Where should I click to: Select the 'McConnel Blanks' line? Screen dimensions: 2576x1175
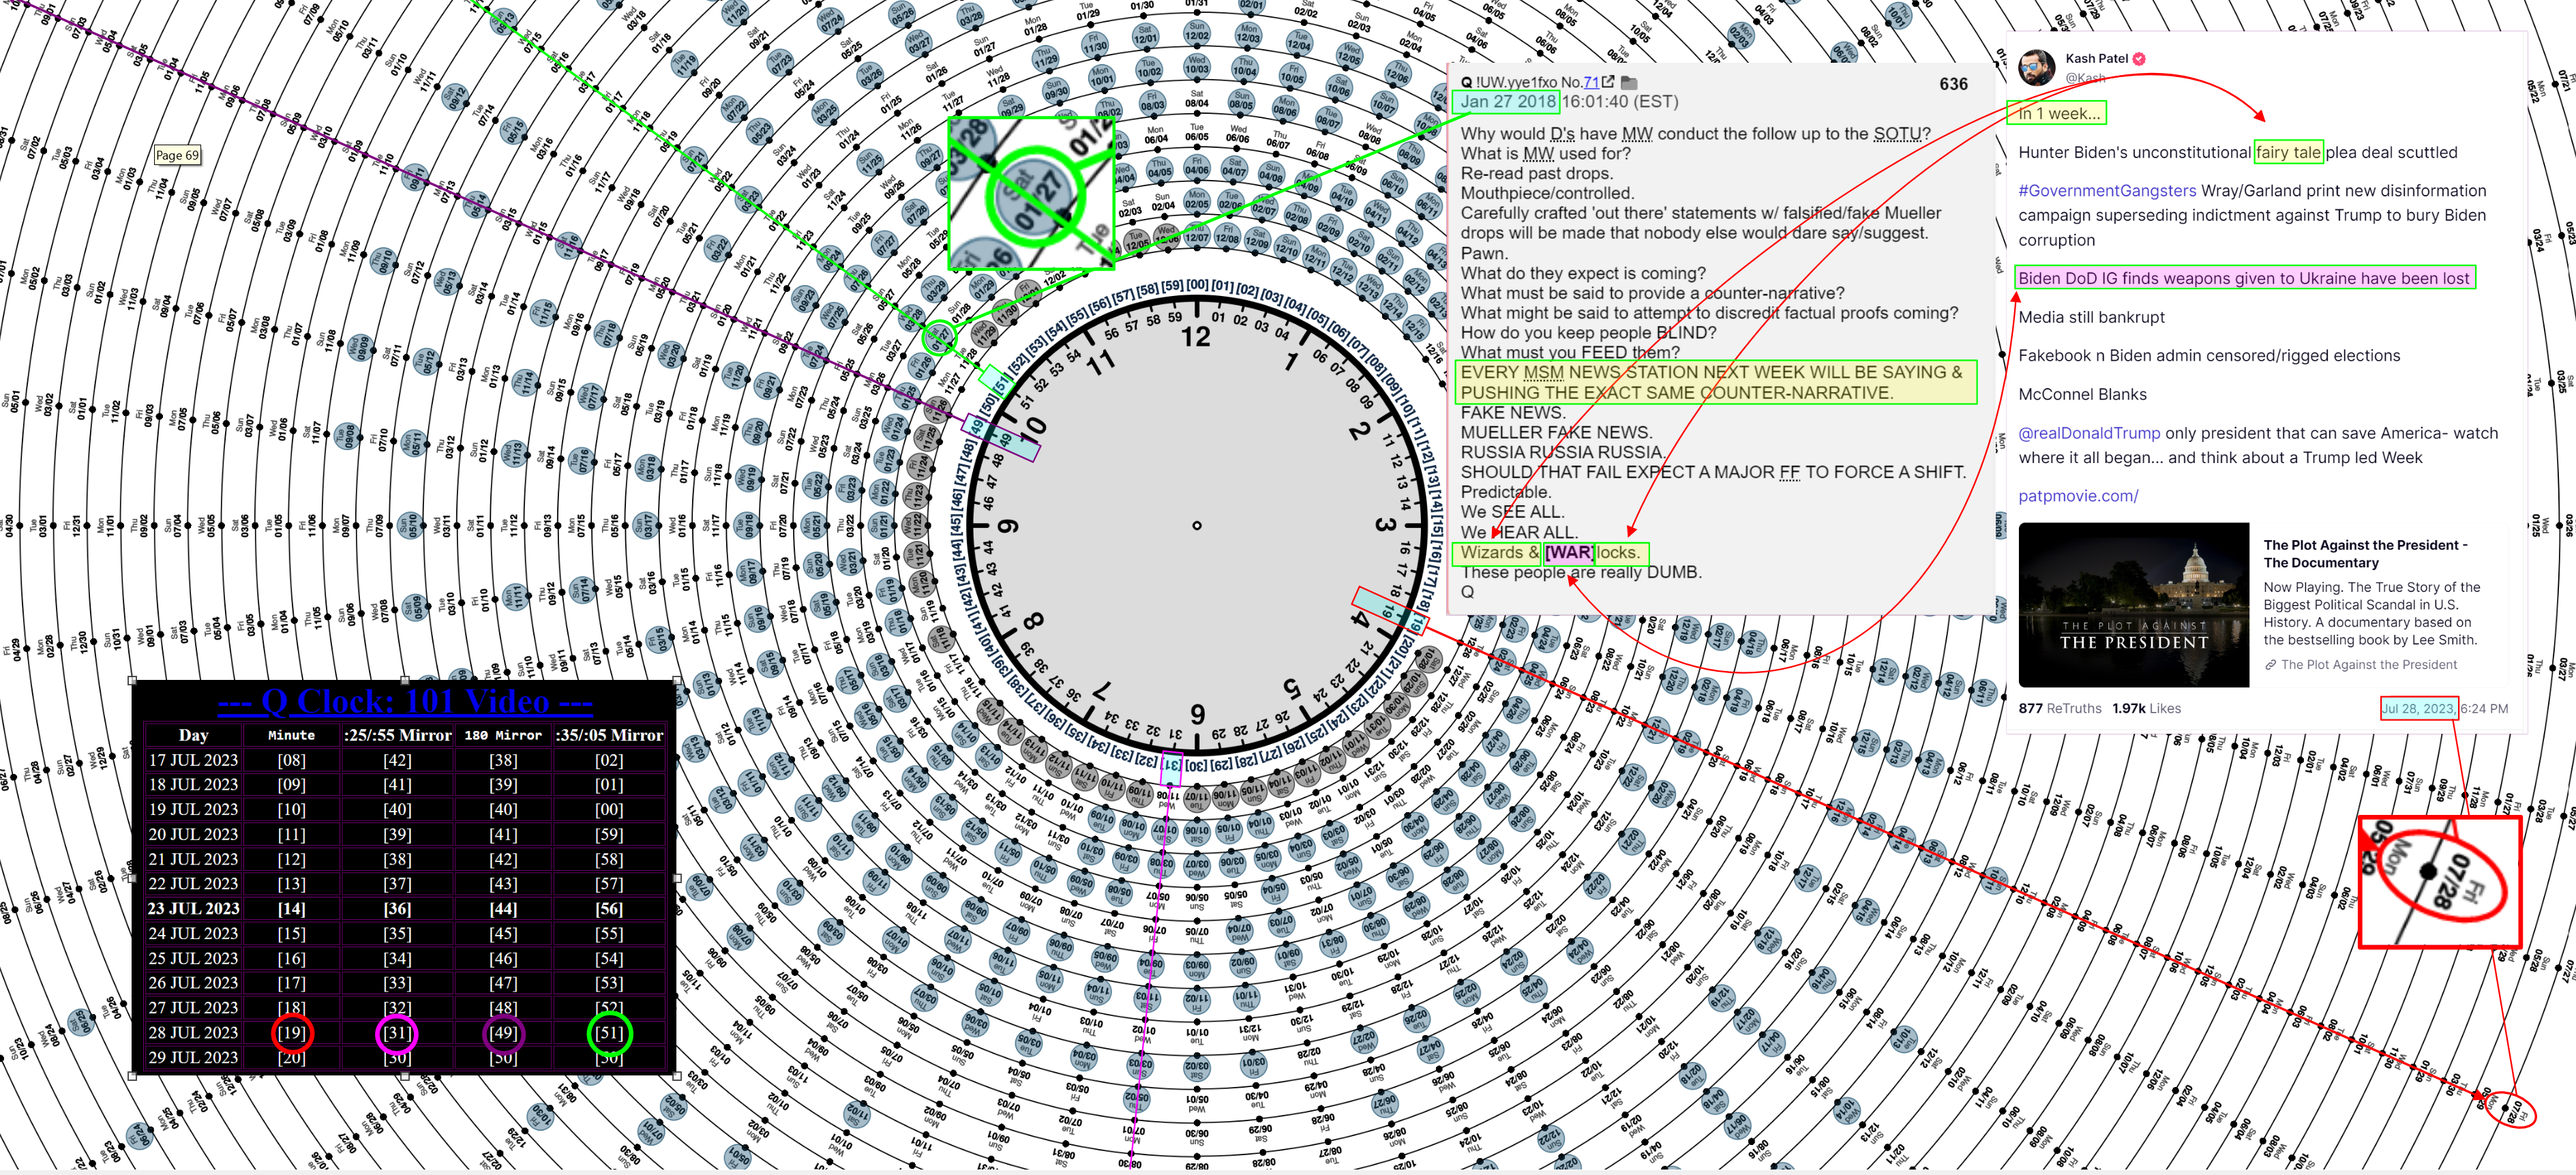pyautogui.click(x=2082, y=394)
